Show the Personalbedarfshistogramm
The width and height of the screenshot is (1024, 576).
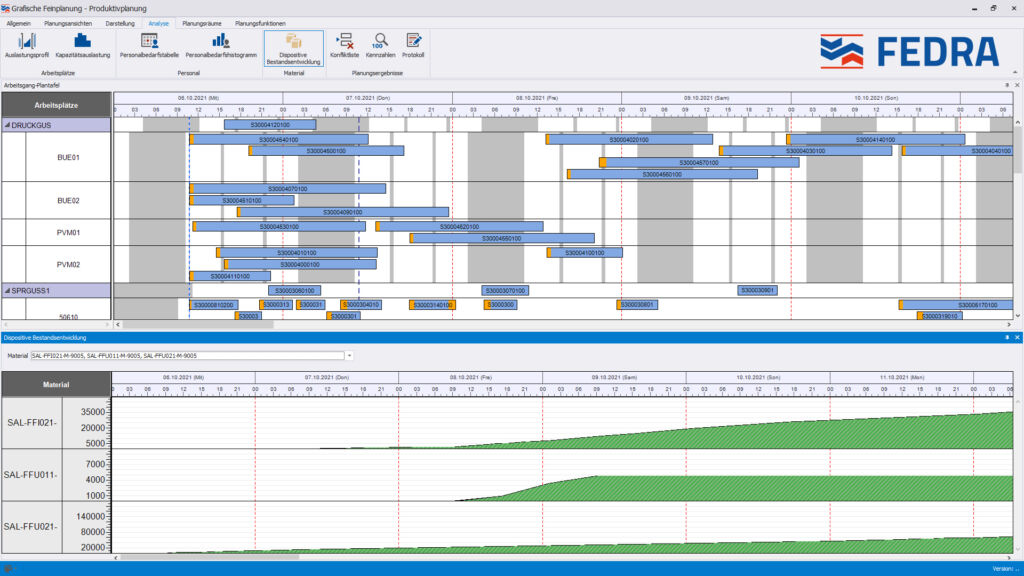pyautogui.click(x=220, y=46)
